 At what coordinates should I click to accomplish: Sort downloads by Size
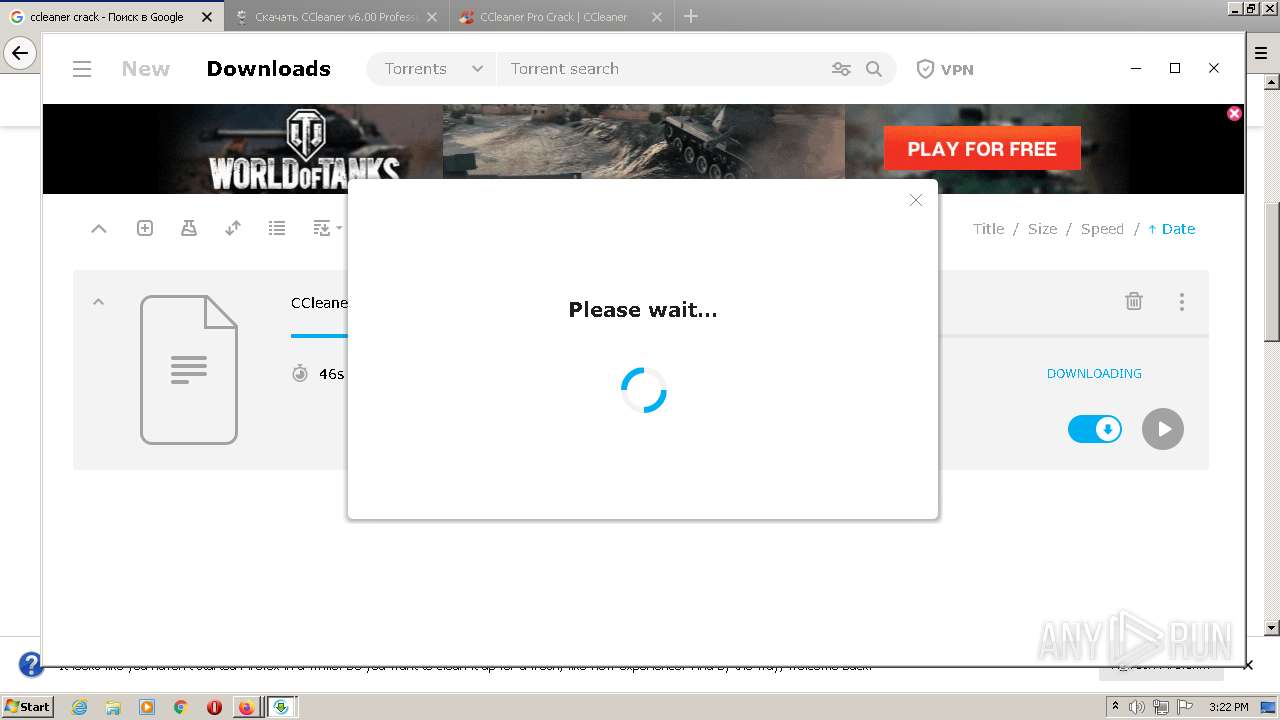click(x=1042, y=229)
